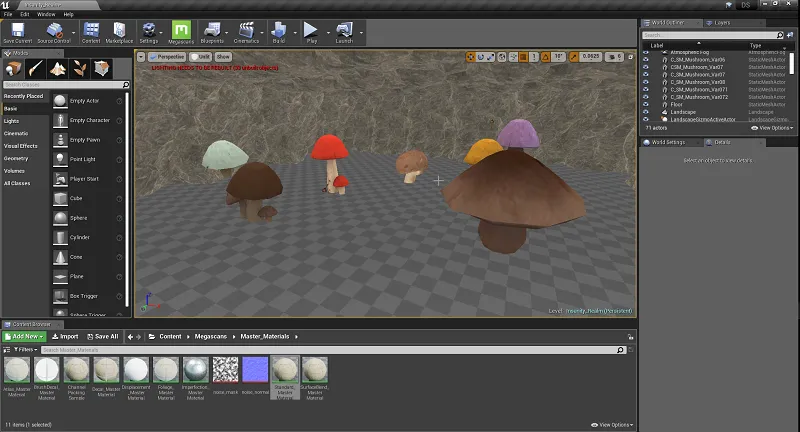Open the Megascans plugin icon

tap(181, 33)
